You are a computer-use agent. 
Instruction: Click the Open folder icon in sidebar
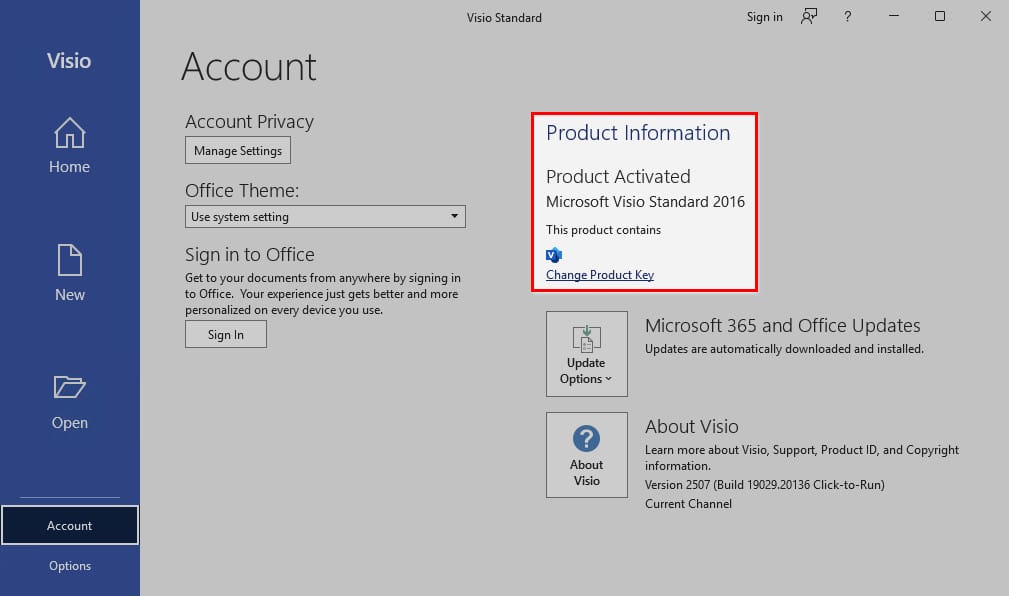tap(69, 387)
